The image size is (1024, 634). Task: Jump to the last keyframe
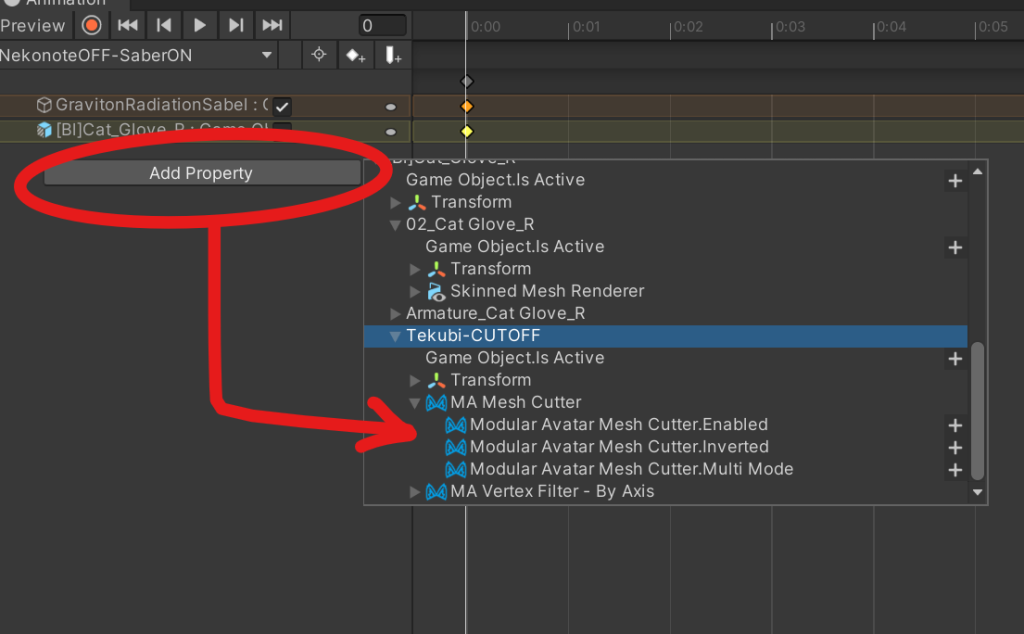click(x=271, y=25)
